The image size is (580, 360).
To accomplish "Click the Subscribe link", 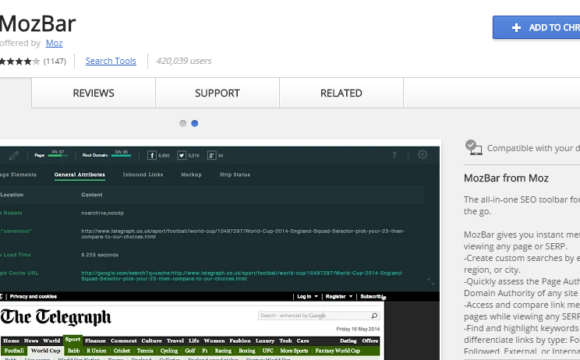I will click(372, 296).
